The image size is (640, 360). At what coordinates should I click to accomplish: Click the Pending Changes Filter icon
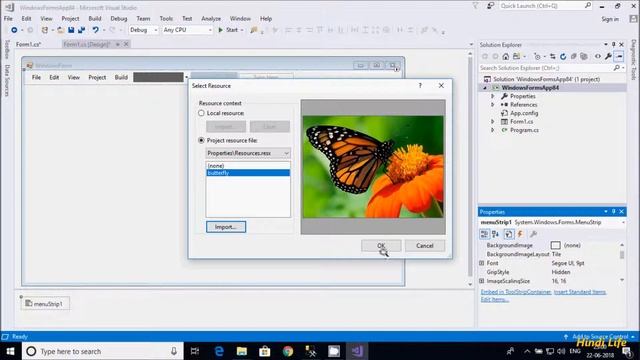[537, 56]
